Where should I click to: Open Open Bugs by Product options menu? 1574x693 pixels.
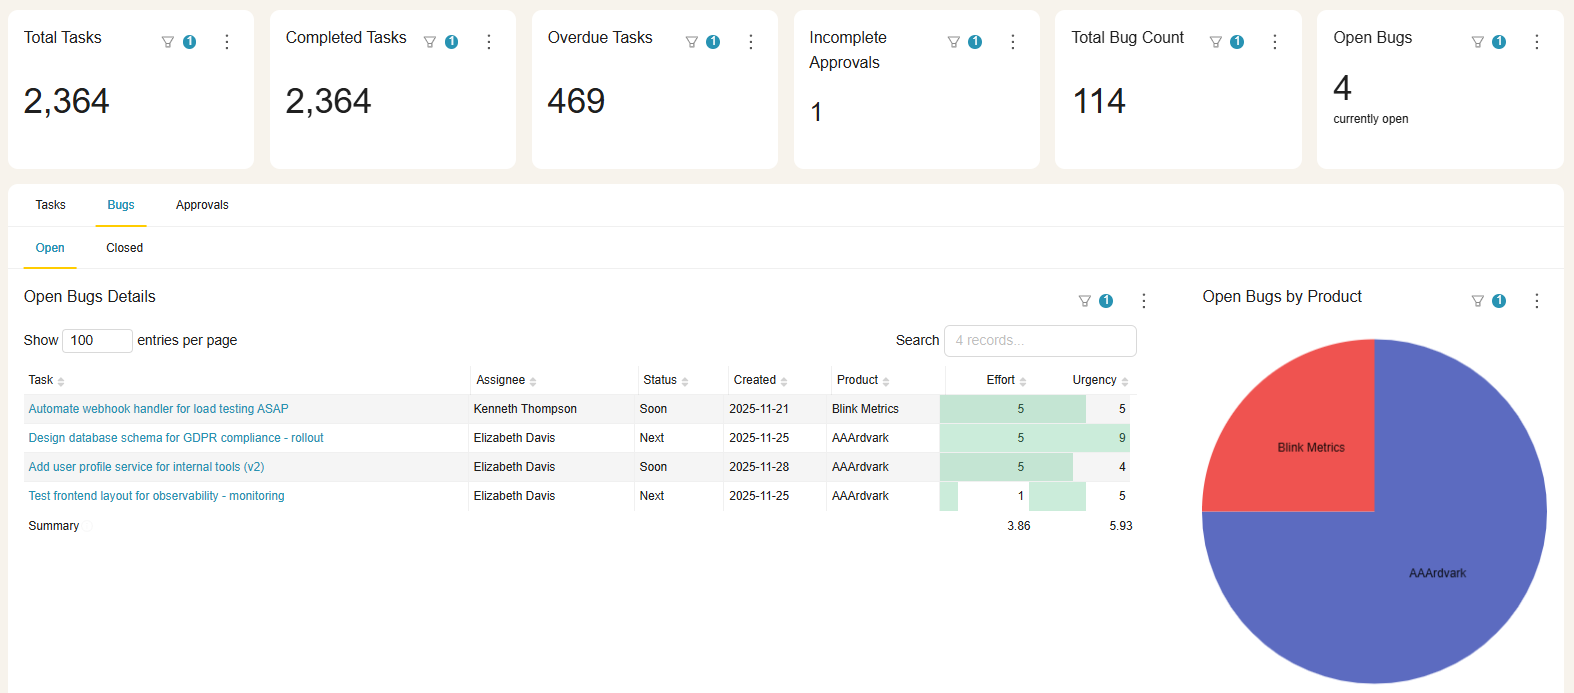point(1537,301)
